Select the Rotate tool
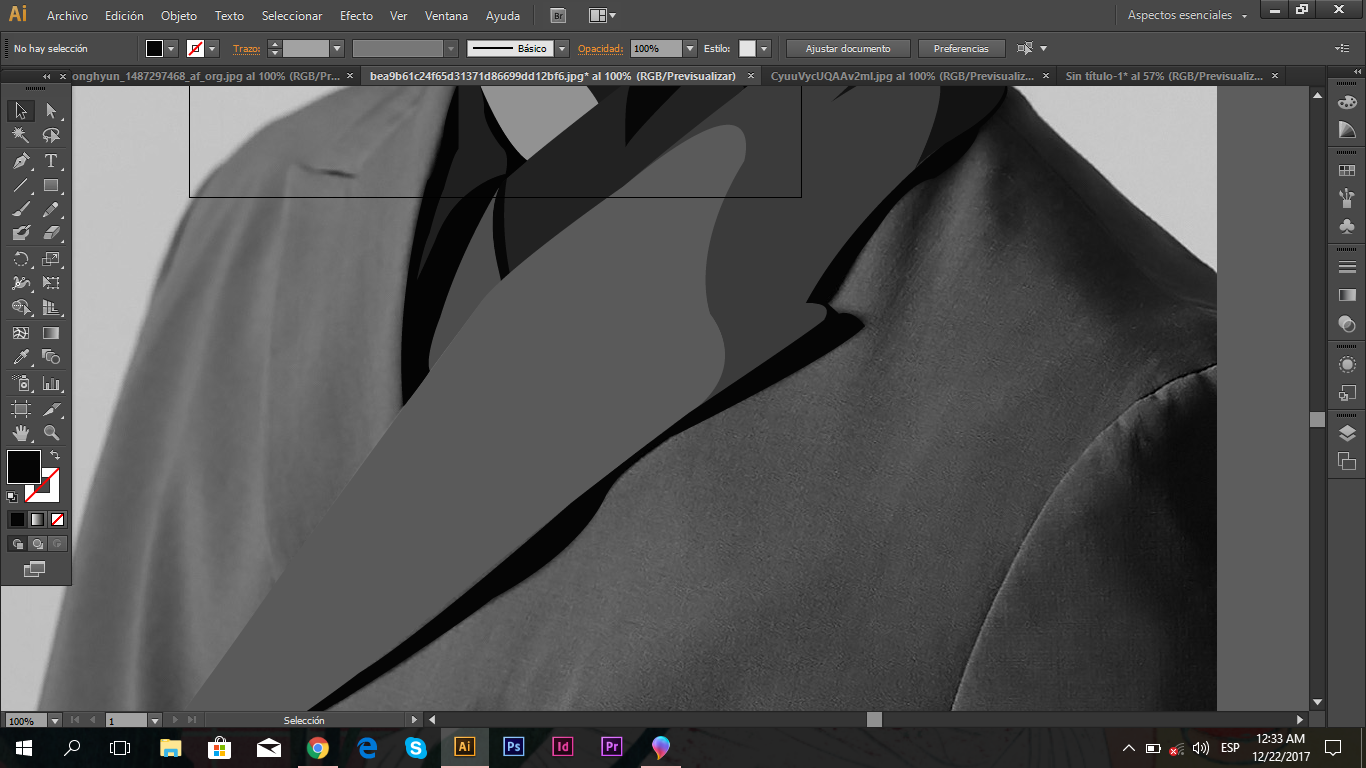 point(21,259)
